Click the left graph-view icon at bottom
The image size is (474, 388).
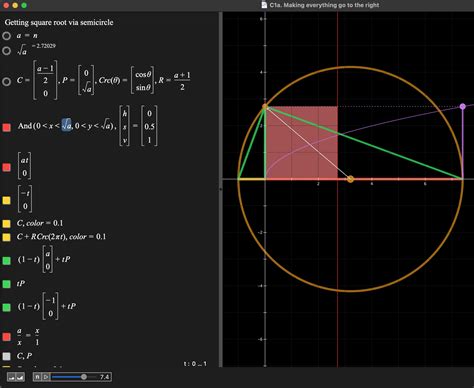click(x=12, y=377)
